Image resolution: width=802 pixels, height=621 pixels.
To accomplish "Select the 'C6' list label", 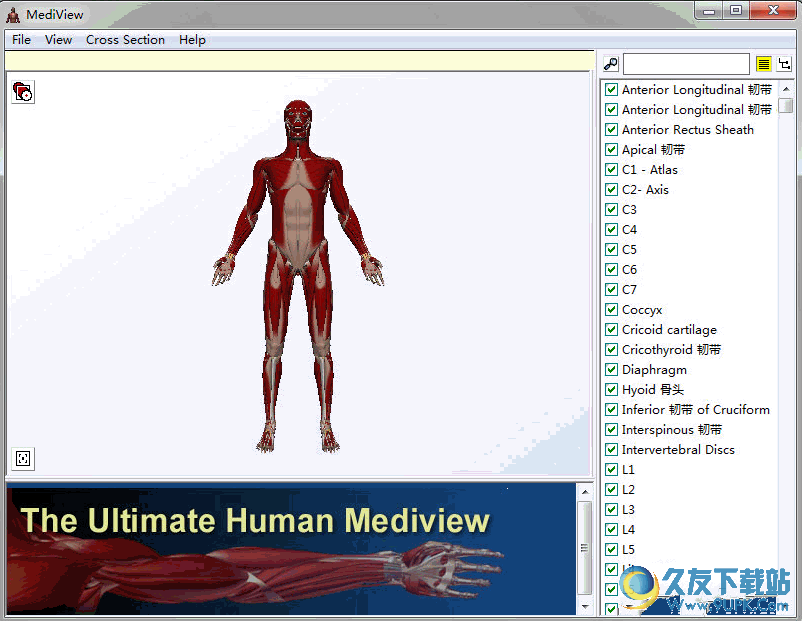I will pyautogui.click(x=629, y=270).
